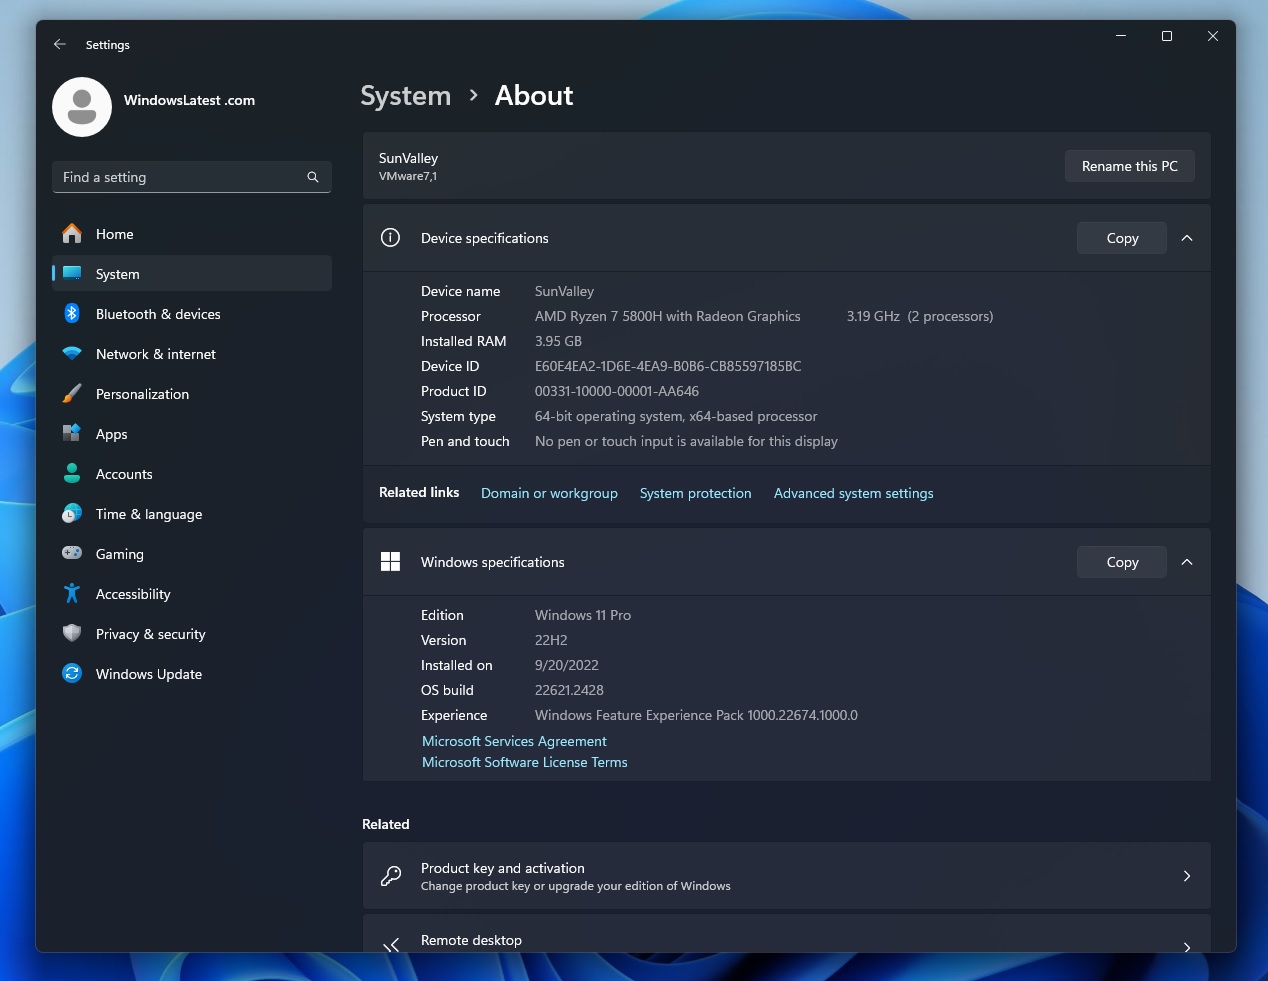1268x981 pixels.
Task: Click the Gaming controller icon
Action: coord(72,553)
